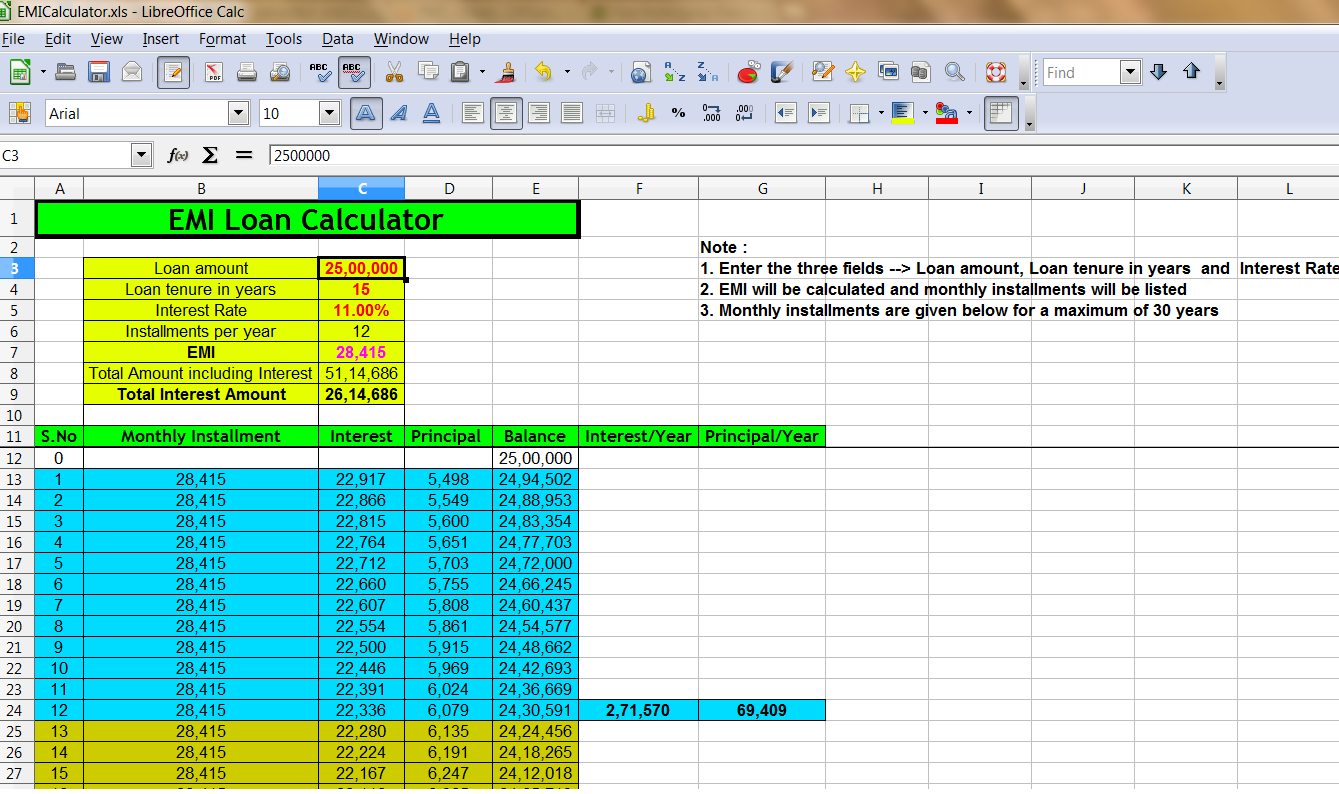
Task: Toggle Underline formatting
Action: [431, 113]
